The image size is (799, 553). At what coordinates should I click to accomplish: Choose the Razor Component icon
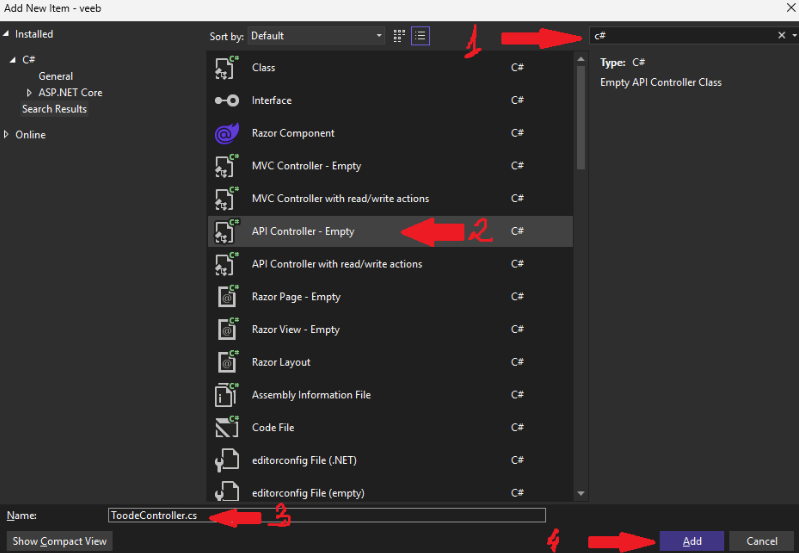point(226,133)
